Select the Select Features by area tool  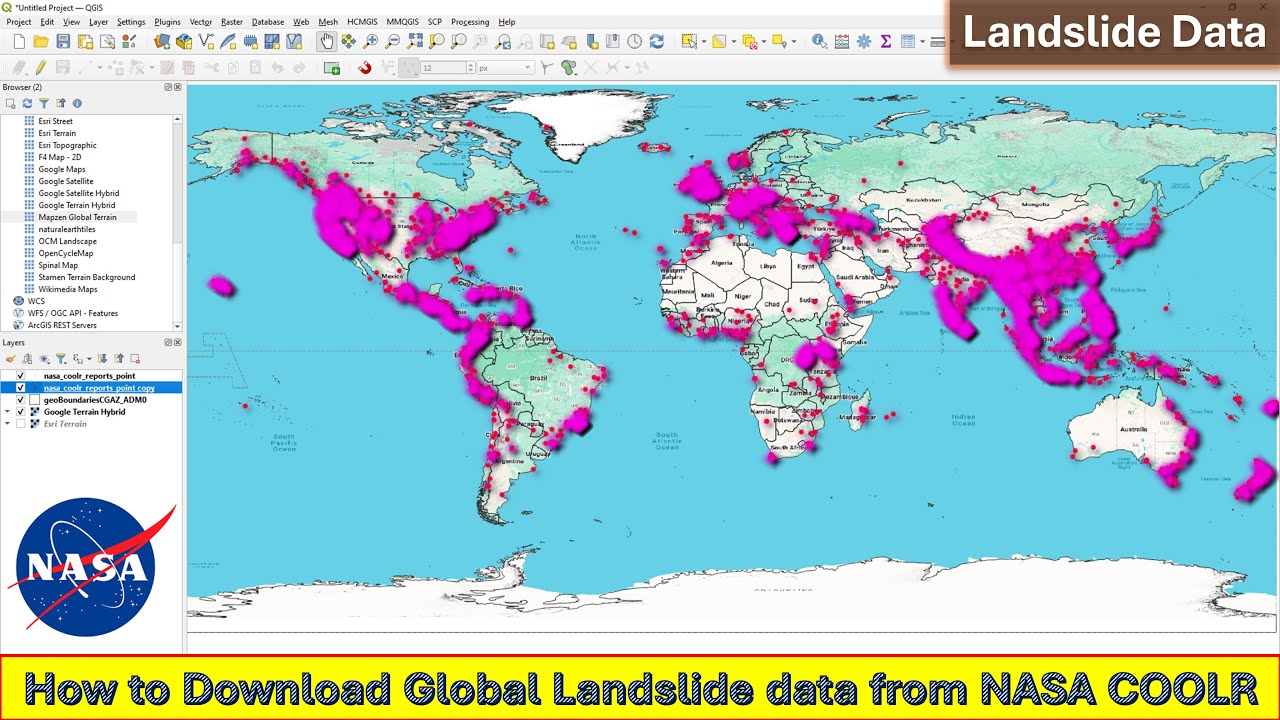(x=689, y=41)
